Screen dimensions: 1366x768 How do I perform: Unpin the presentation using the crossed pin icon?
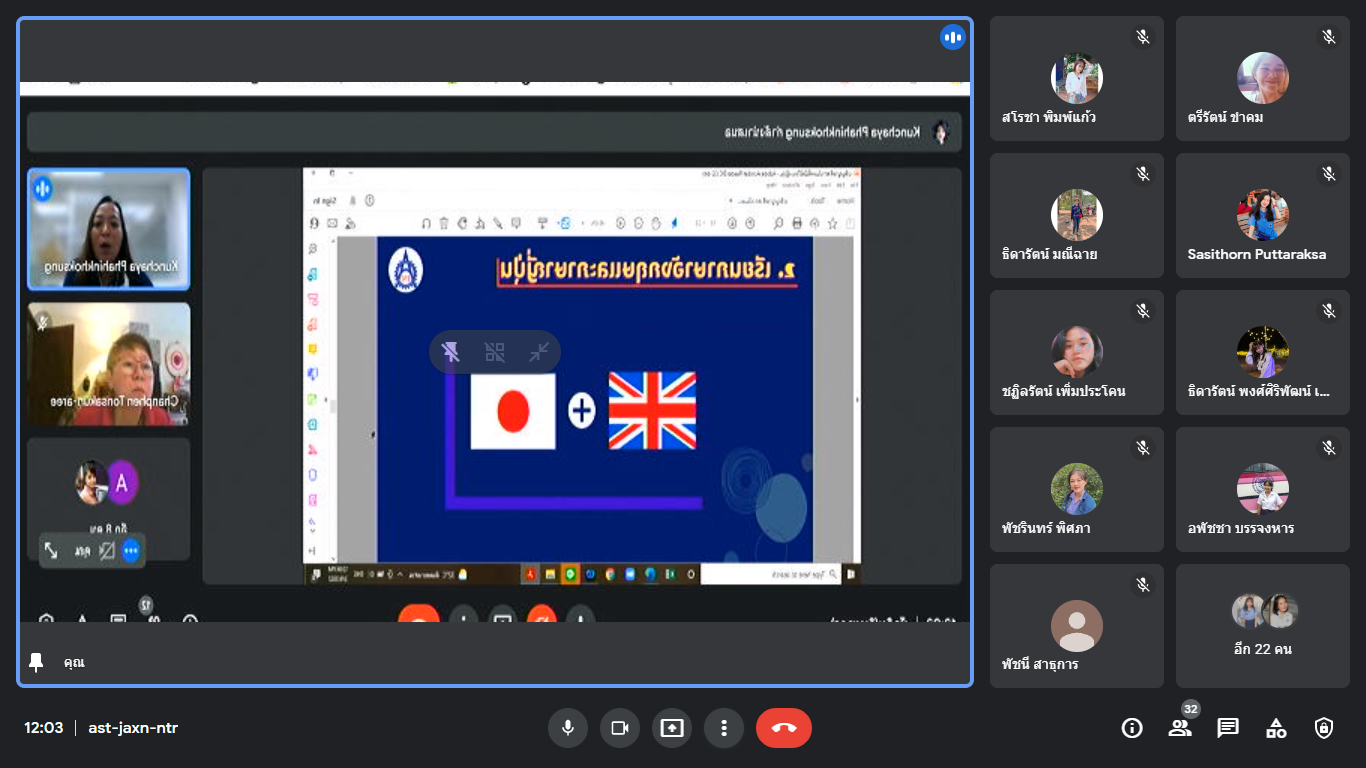point(451,352)
